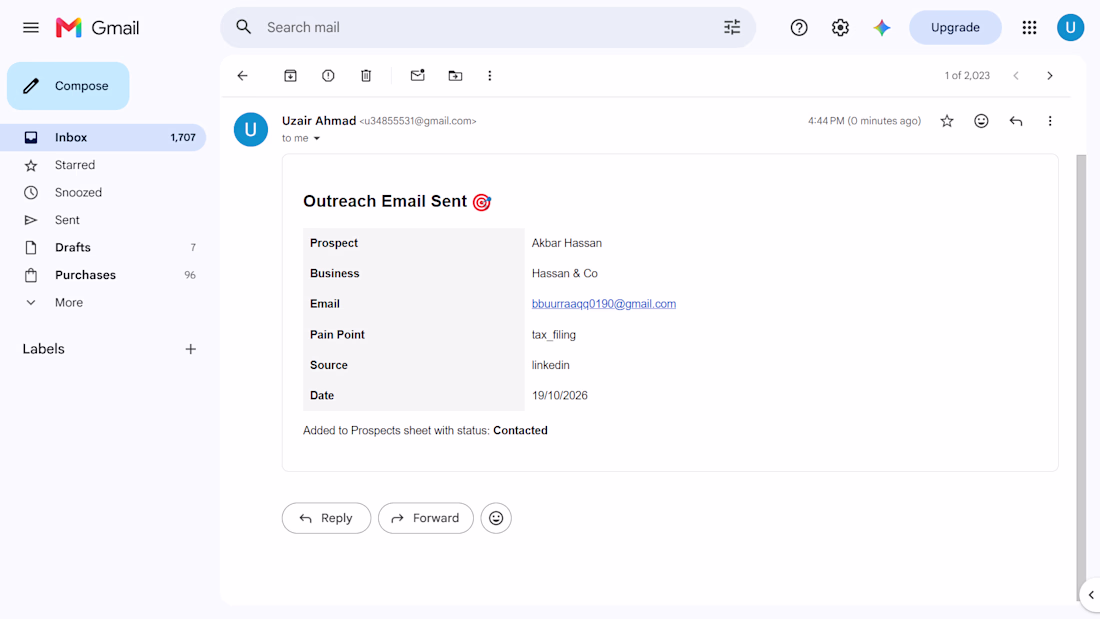Add an emoji reaction in the message header
The width and height of the screenshot is (1100, 619).
(x=981, y=121)
